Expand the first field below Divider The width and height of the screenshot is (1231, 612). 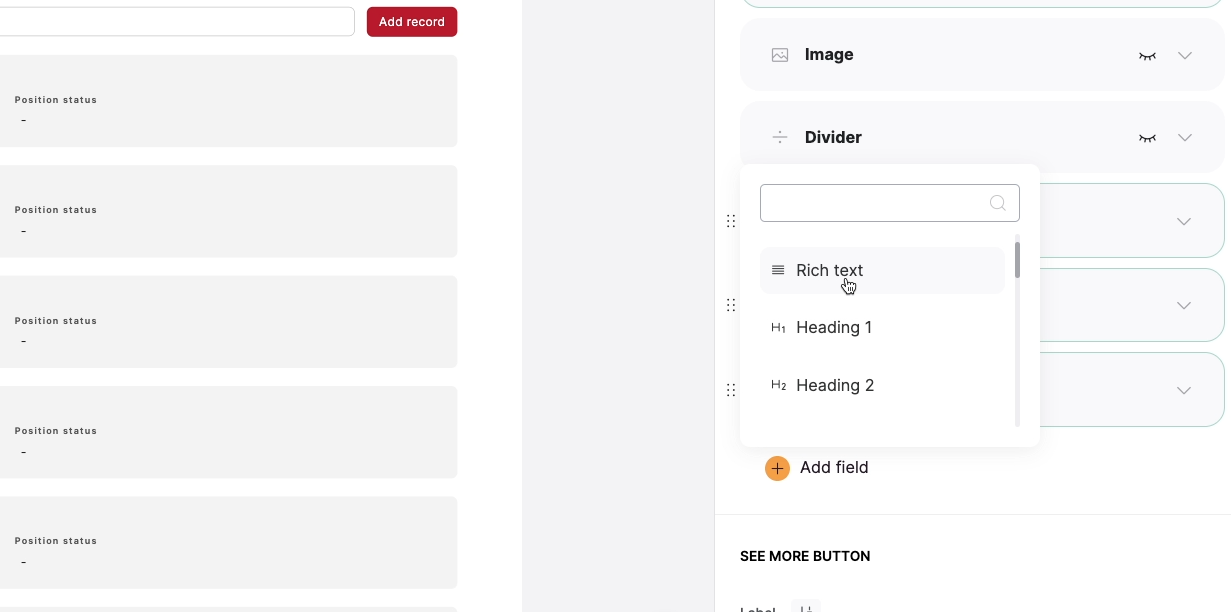click(x=1185, y=221)
